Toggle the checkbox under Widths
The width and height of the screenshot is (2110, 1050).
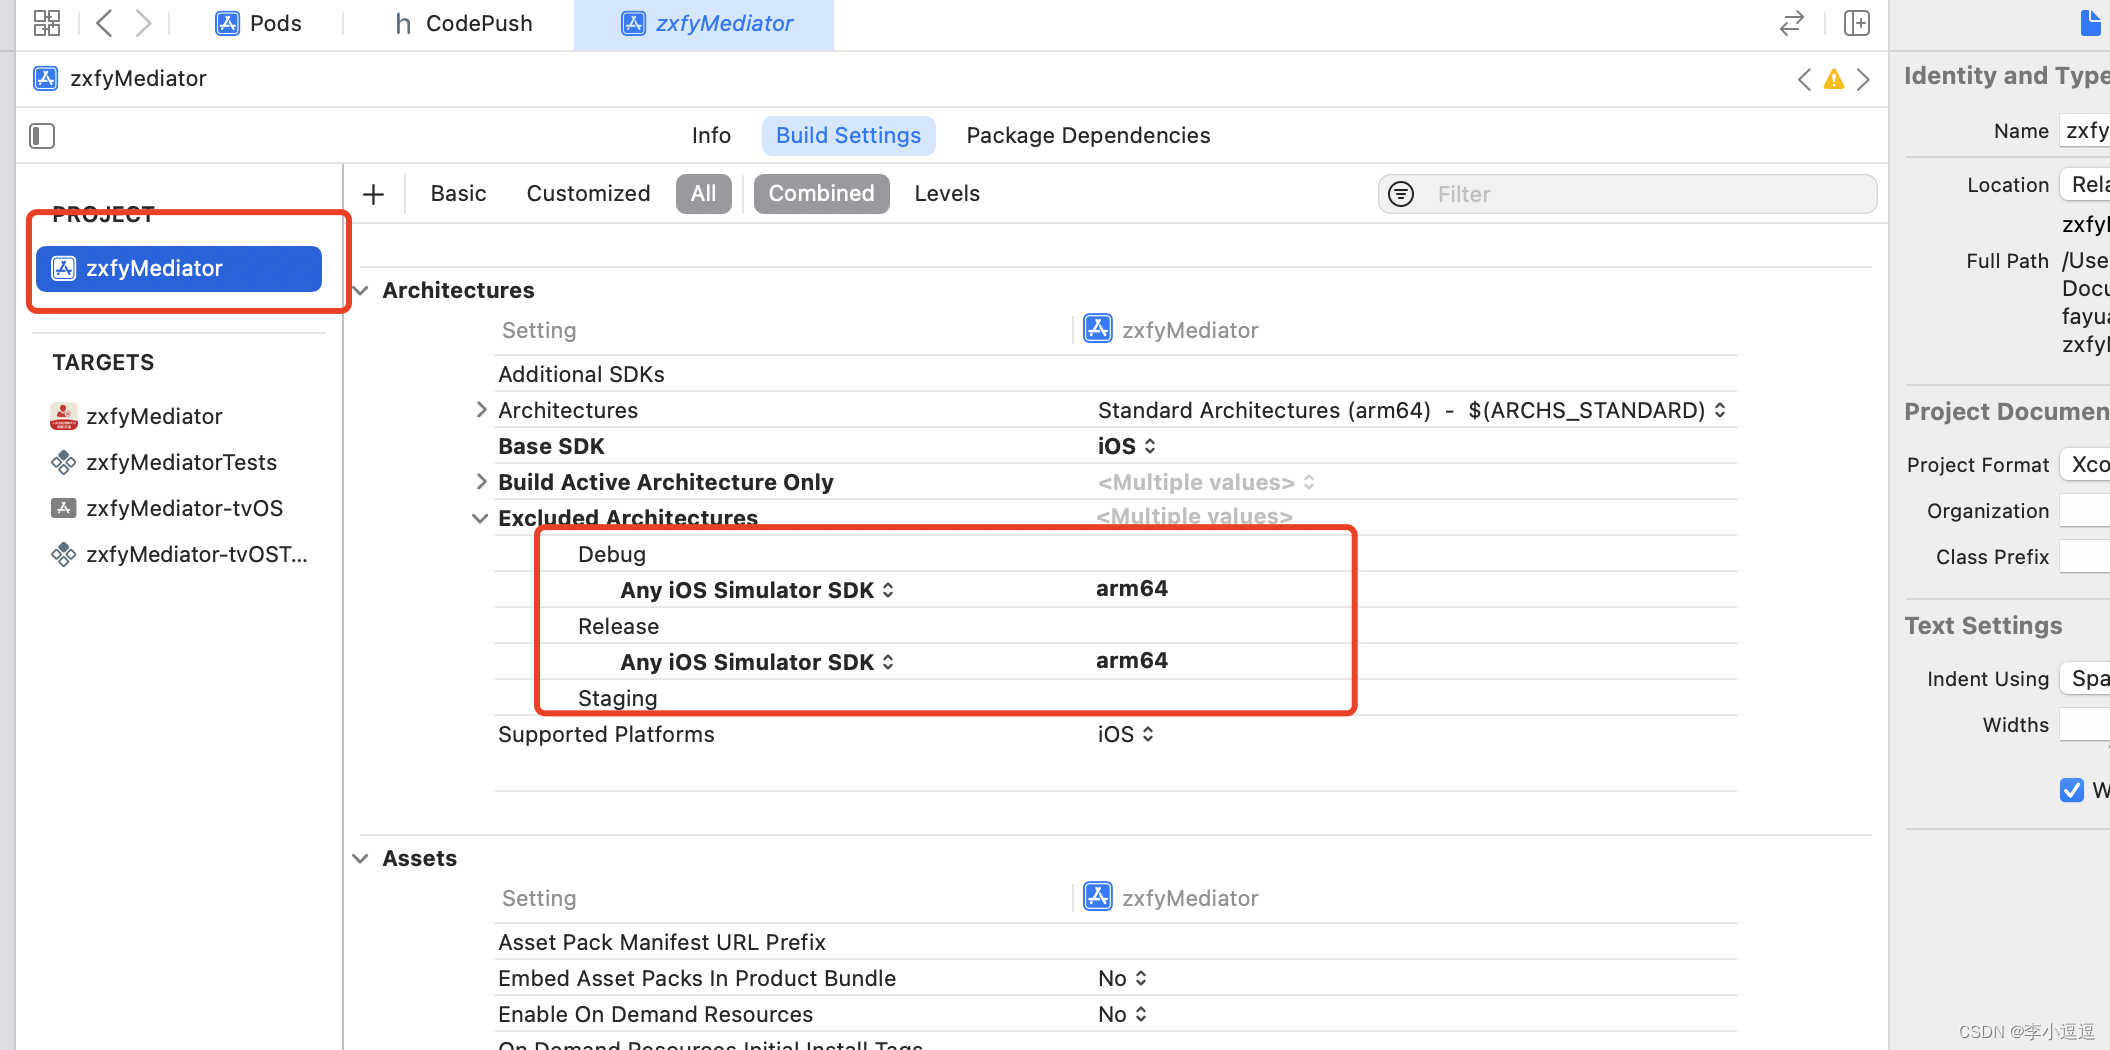pyautogui.click(x=2072, y=790)
